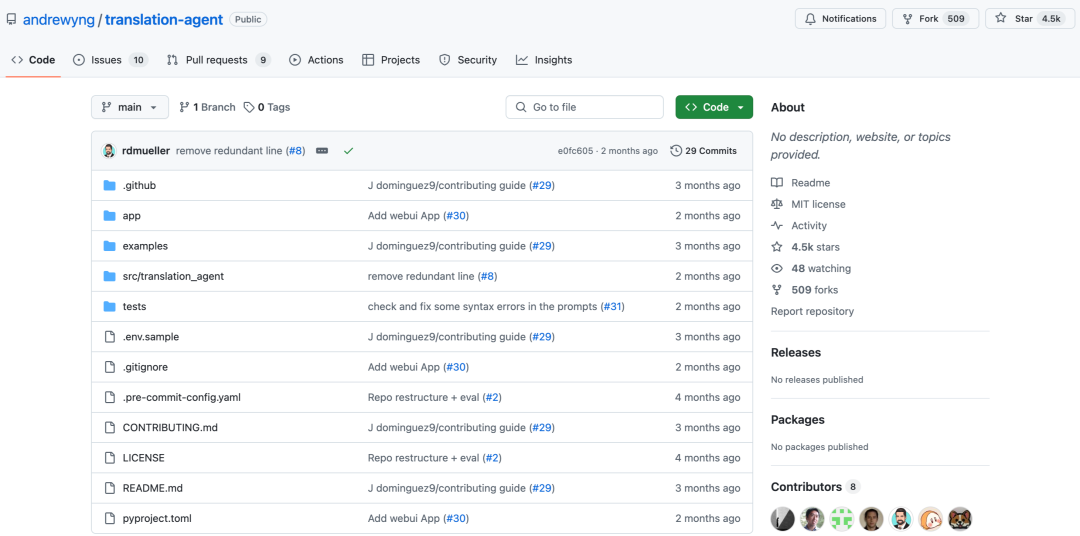Open the .pre-commit-config.yaml file
This screenshot has height=536, width=1080.
[x=181, y=398]
